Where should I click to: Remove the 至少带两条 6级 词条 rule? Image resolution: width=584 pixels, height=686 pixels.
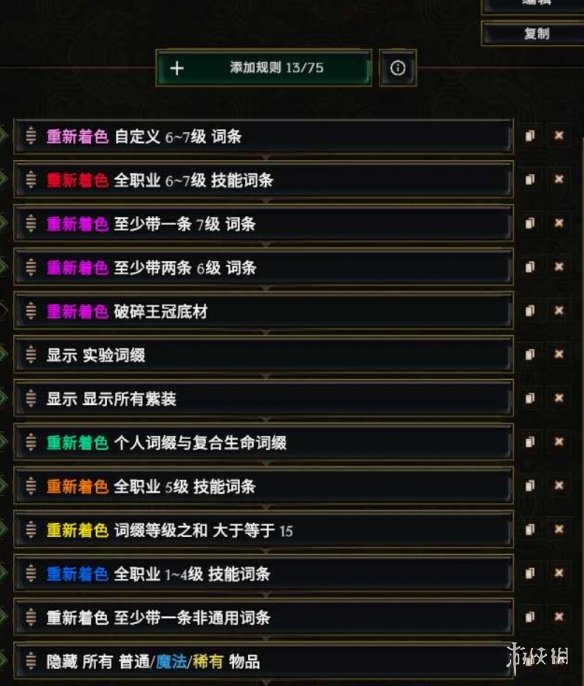point(559,267)
